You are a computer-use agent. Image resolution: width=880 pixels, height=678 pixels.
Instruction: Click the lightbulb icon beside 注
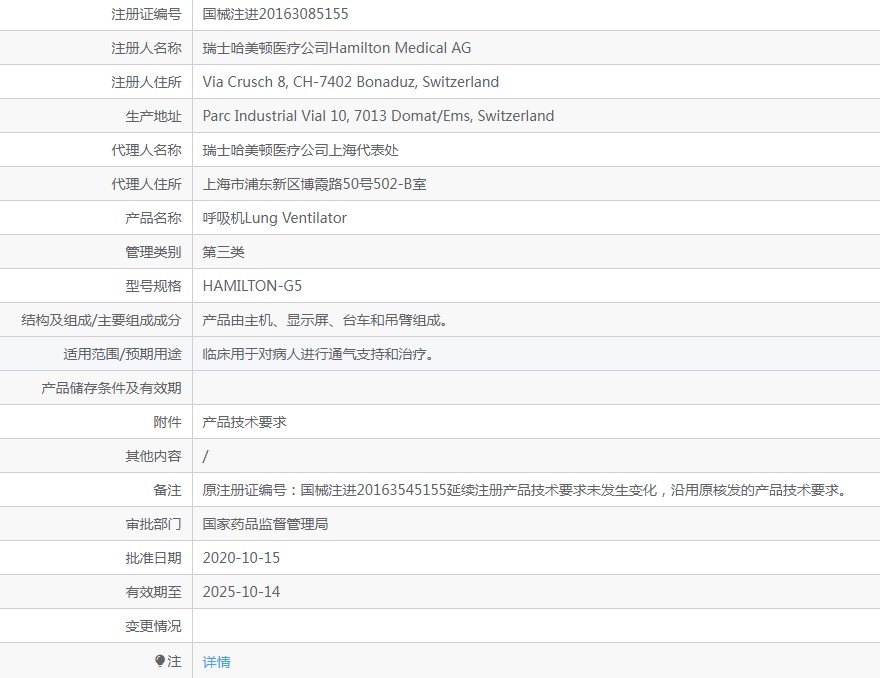tap(160, 661)
